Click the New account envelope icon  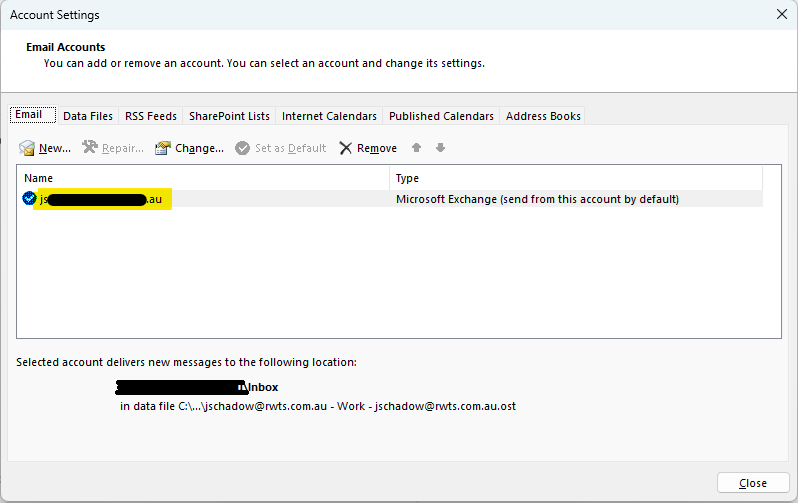tap(27, 148)
